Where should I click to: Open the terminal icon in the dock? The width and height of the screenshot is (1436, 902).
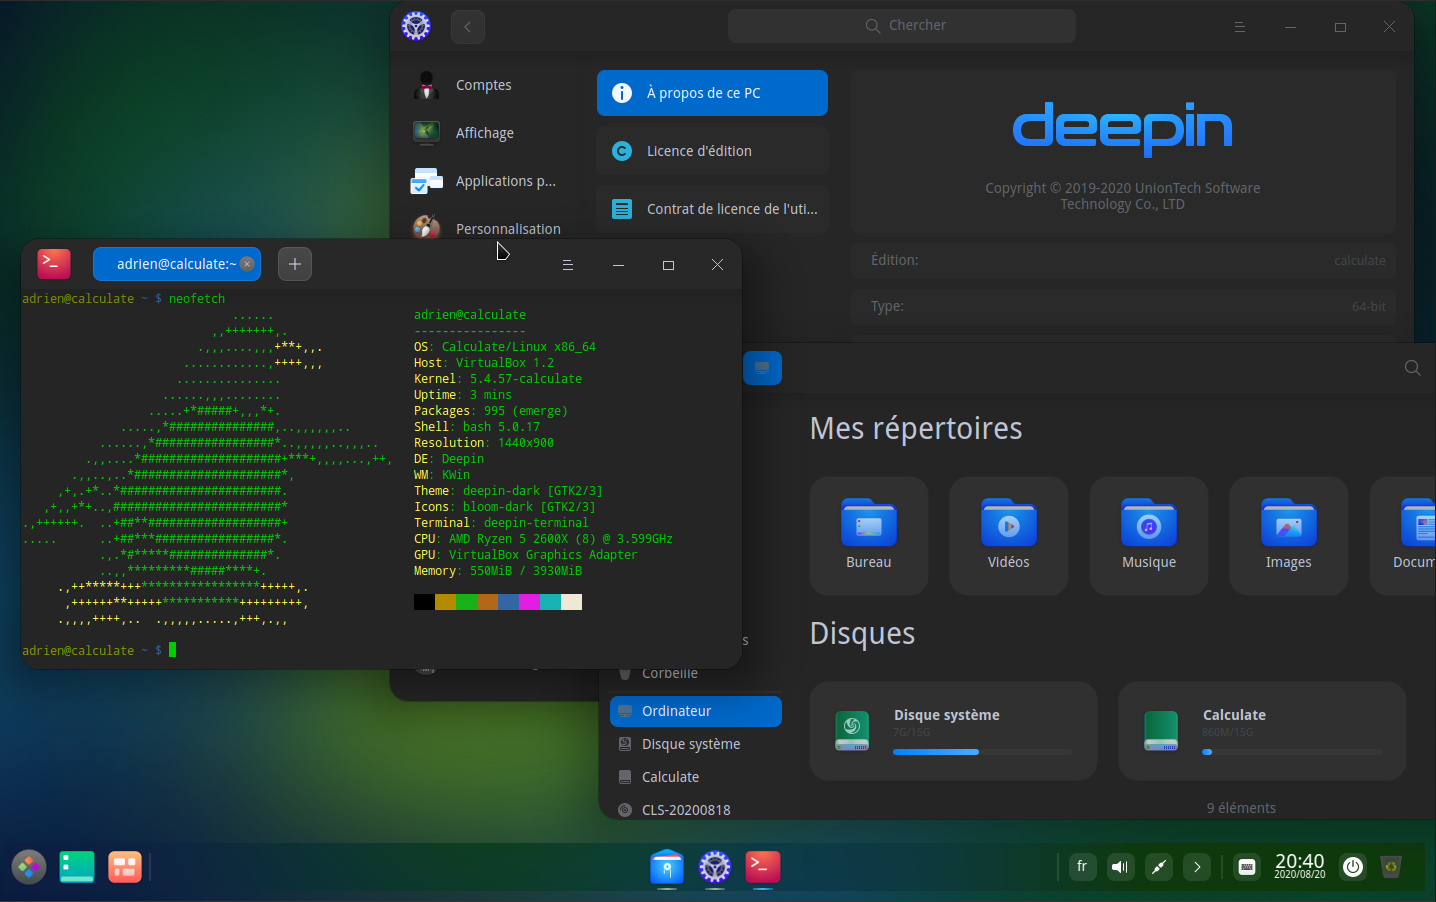point(763,867)
